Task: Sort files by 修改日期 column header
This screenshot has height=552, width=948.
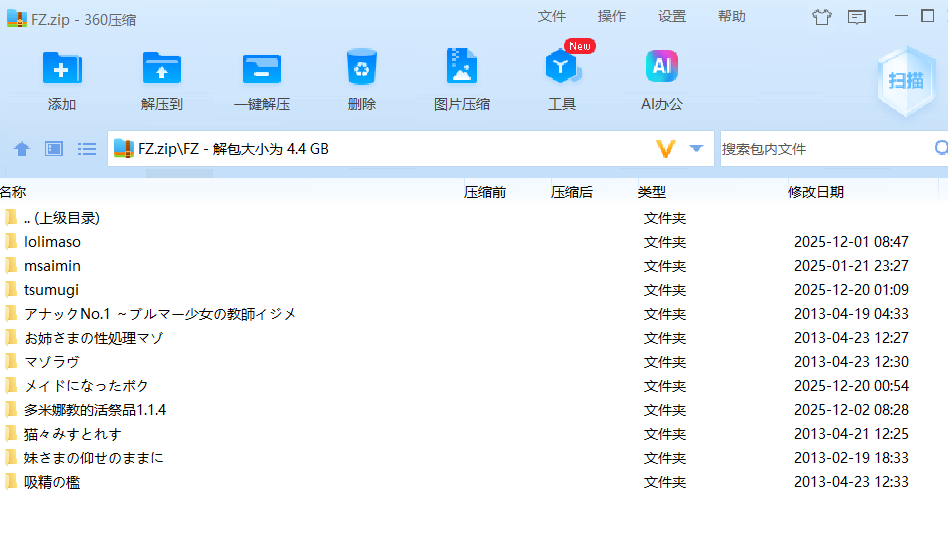Action: pyautogui.click(x=816, y=192)
